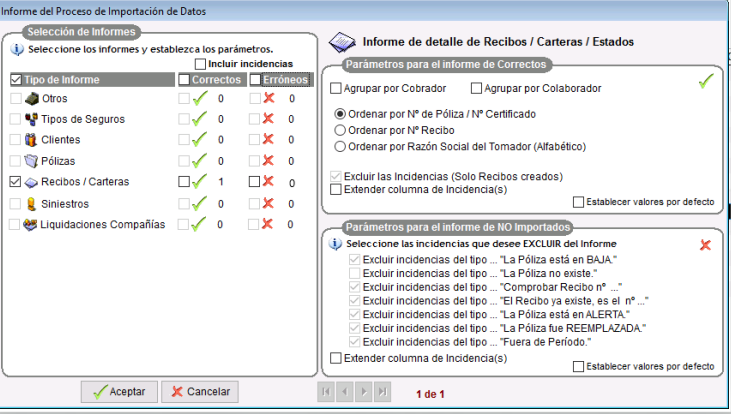Toggle exclusion "Comprobar Recibo nº ..."
The image size is (731, 414).
pyautogui.click(x=355, y=287)
